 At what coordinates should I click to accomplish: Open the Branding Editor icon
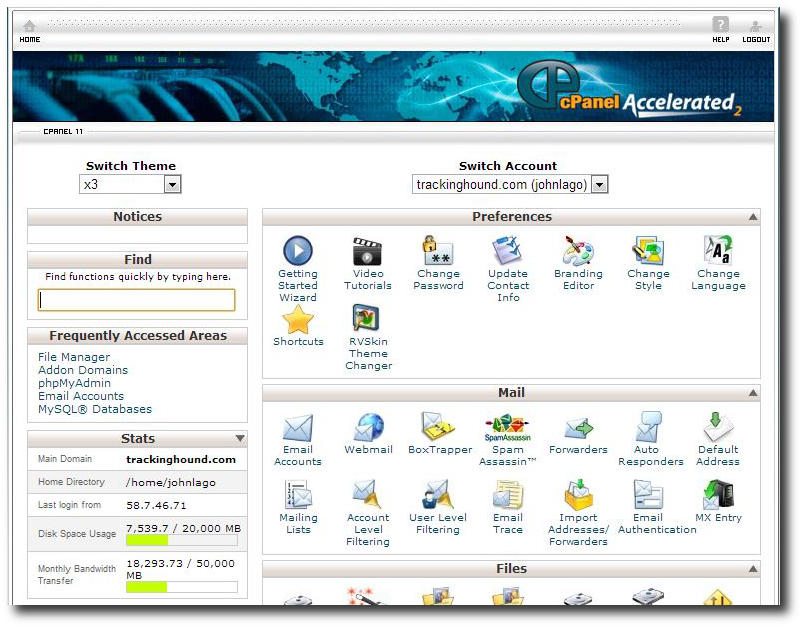click(578, 251)
